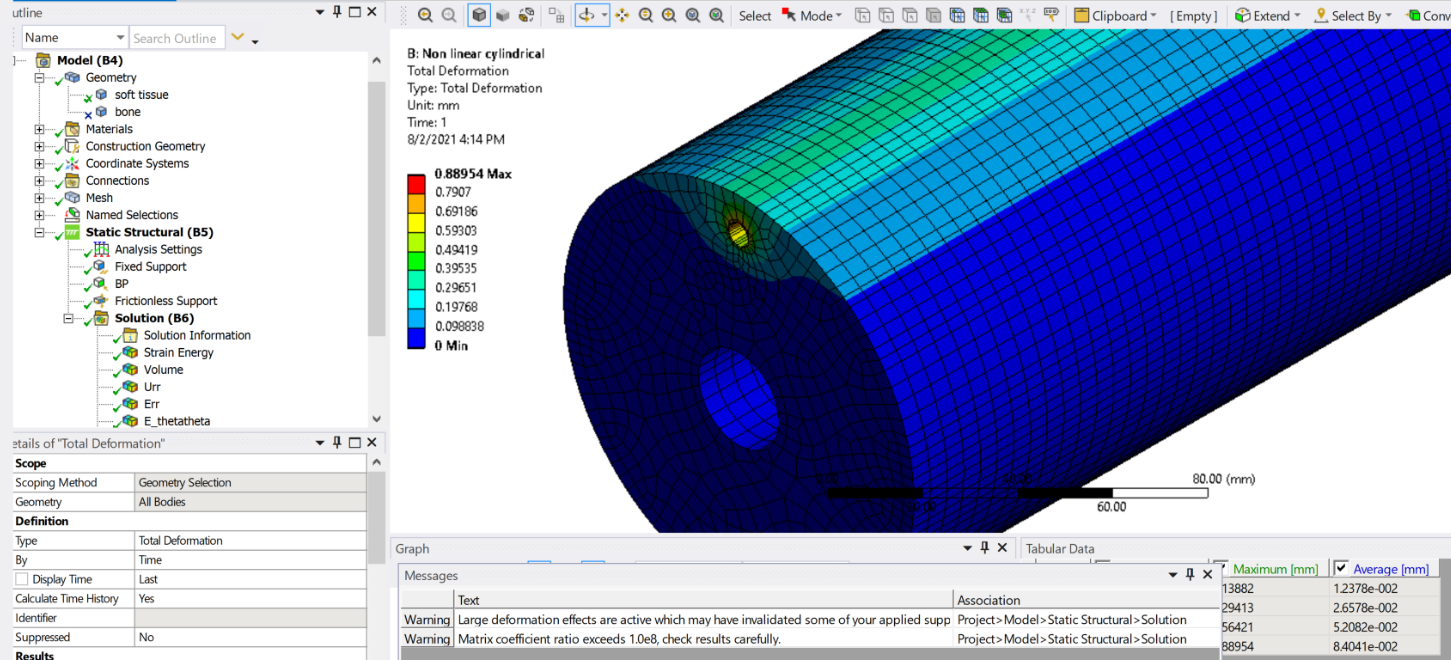Viewport: 1451px width, 660px height.
Task: Collapse the Solution (B6) branch
Action: 68,318
